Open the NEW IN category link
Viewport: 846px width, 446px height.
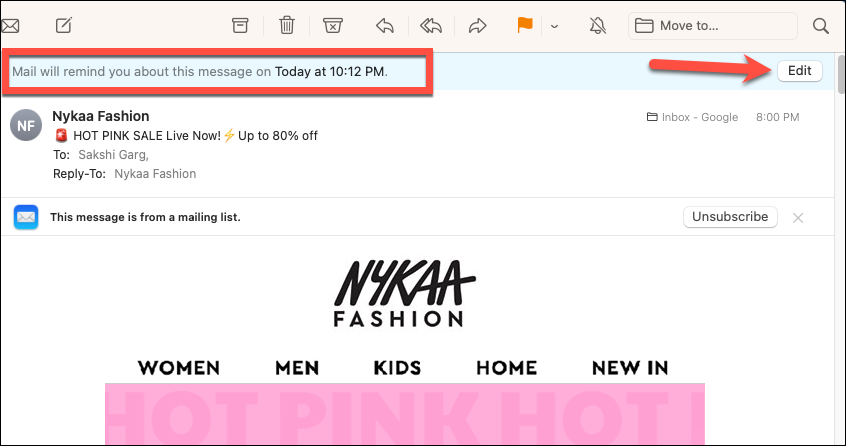(x=630, y=368)
